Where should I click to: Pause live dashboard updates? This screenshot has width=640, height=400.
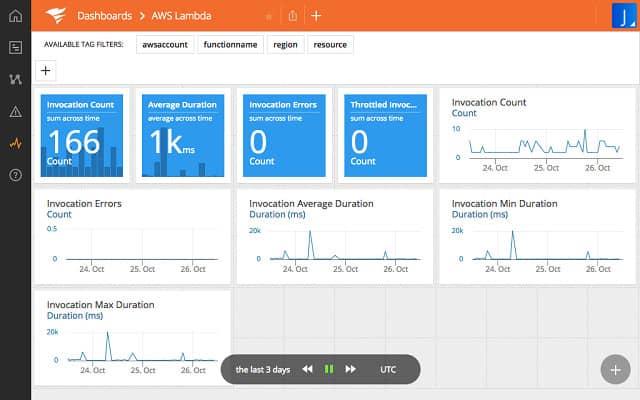[x=329, y=369]
